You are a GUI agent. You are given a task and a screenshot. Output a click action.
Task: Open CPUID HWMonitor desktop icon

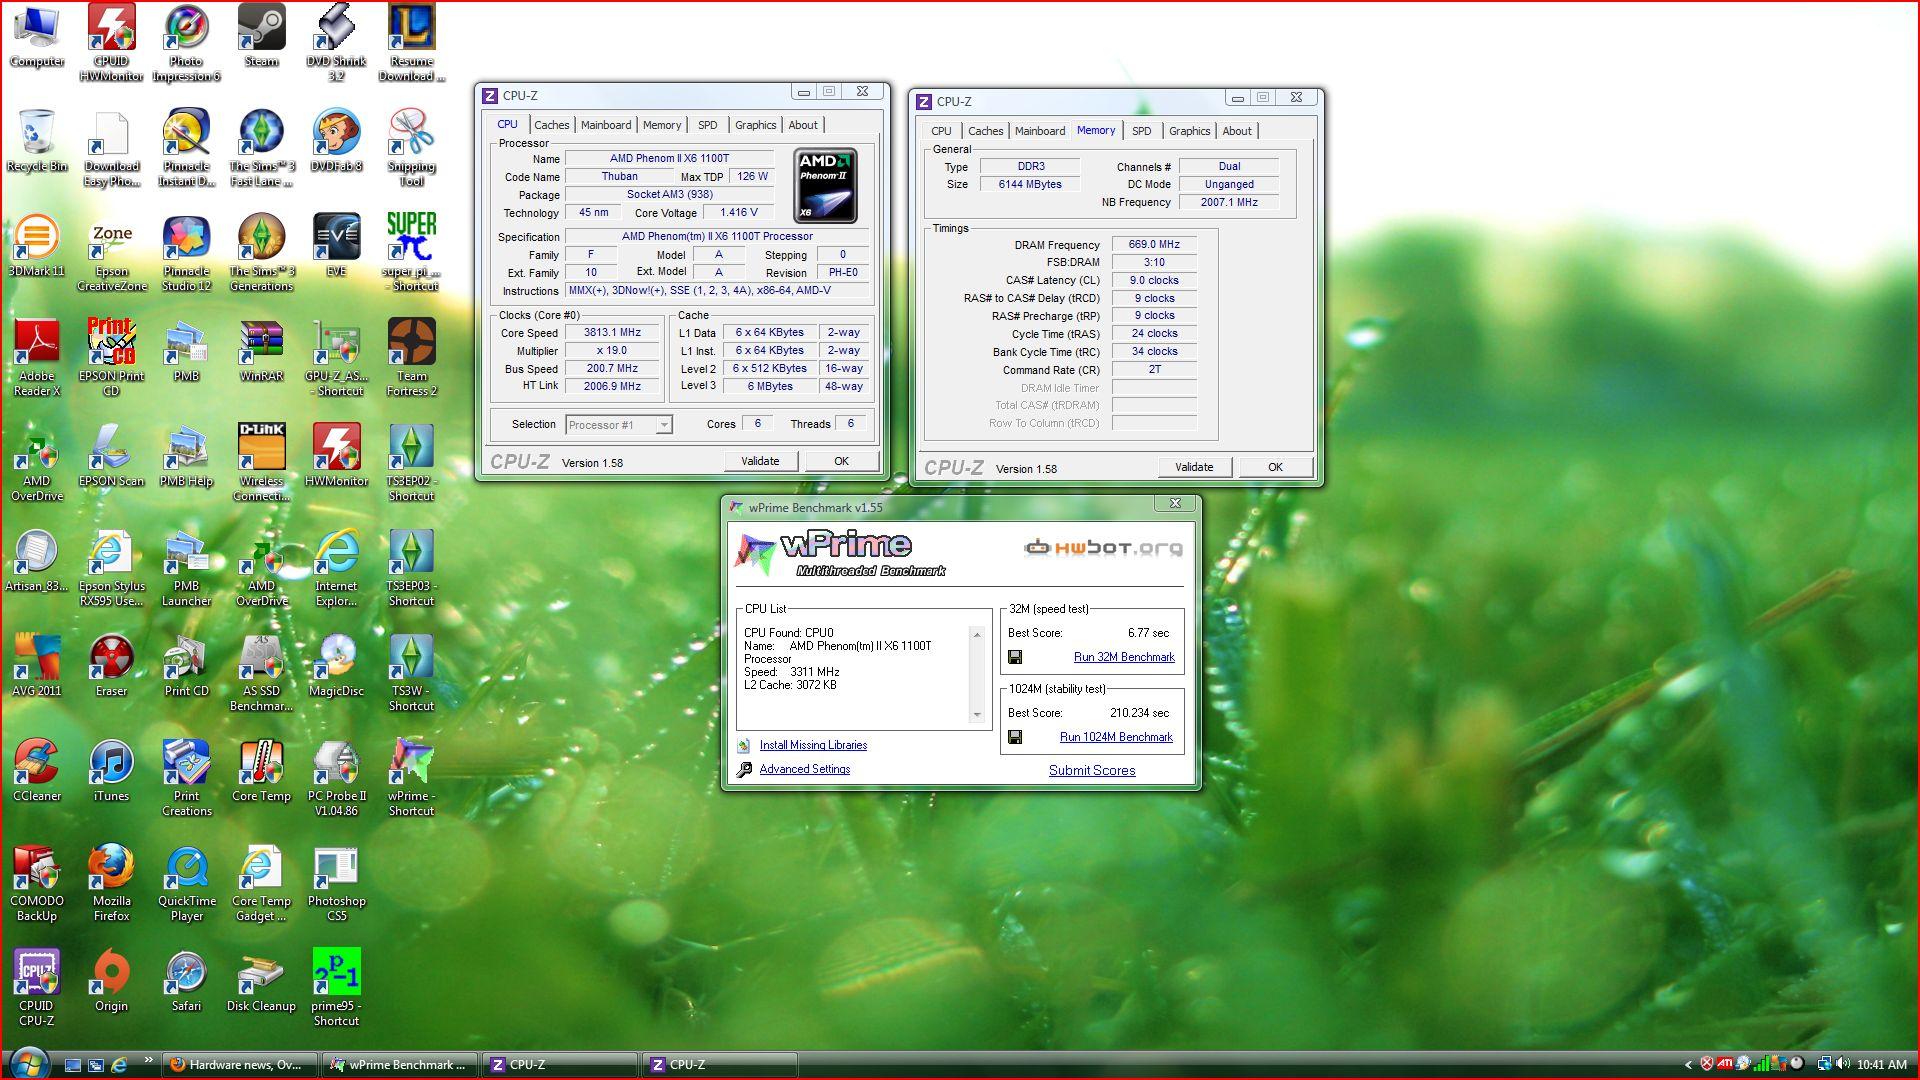[111, 42]
